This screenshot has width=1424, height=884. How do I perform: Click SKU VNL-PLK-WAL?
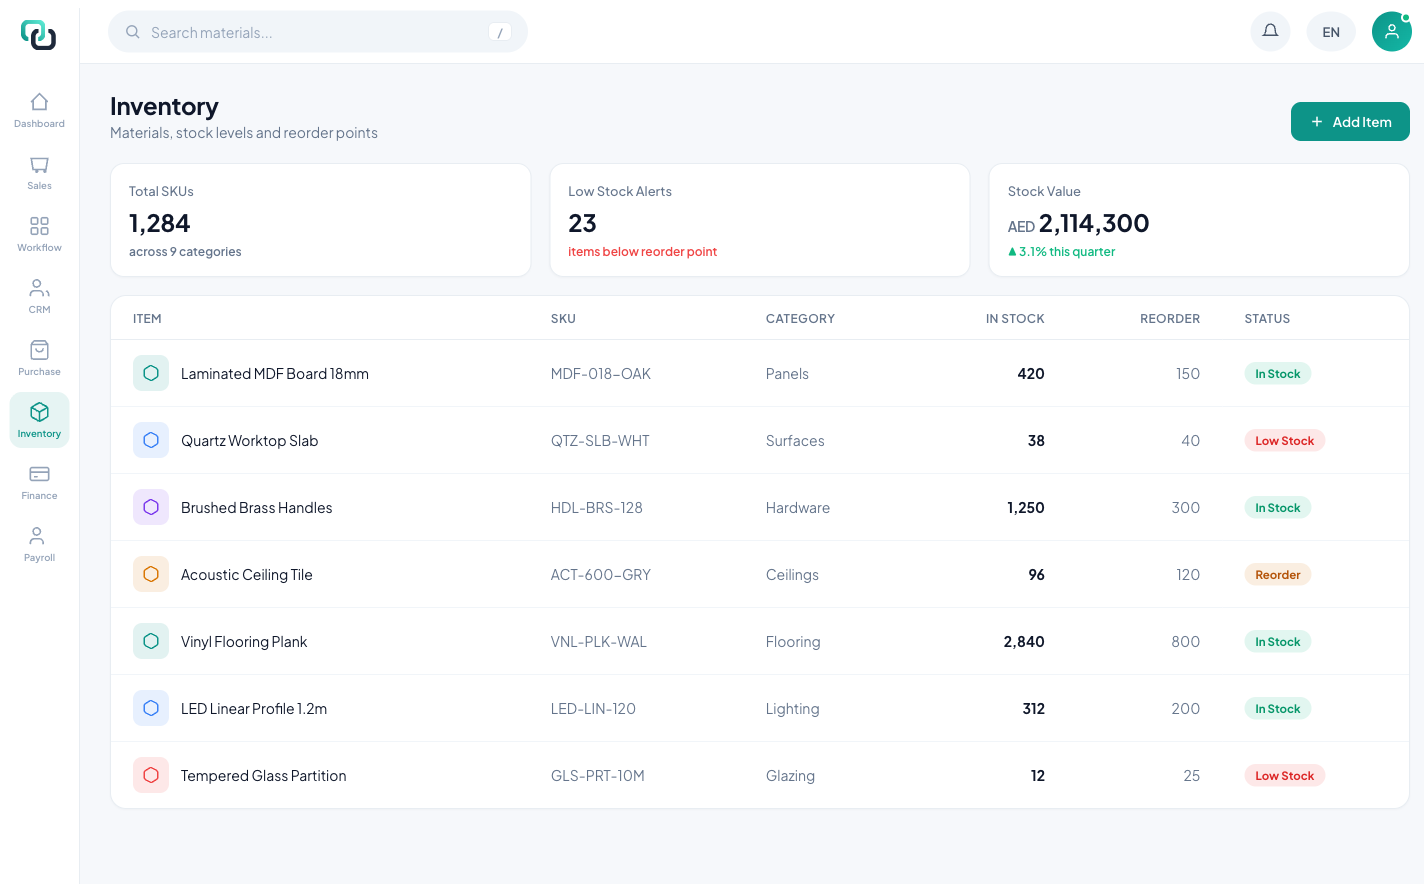click(x=599, y=642)
